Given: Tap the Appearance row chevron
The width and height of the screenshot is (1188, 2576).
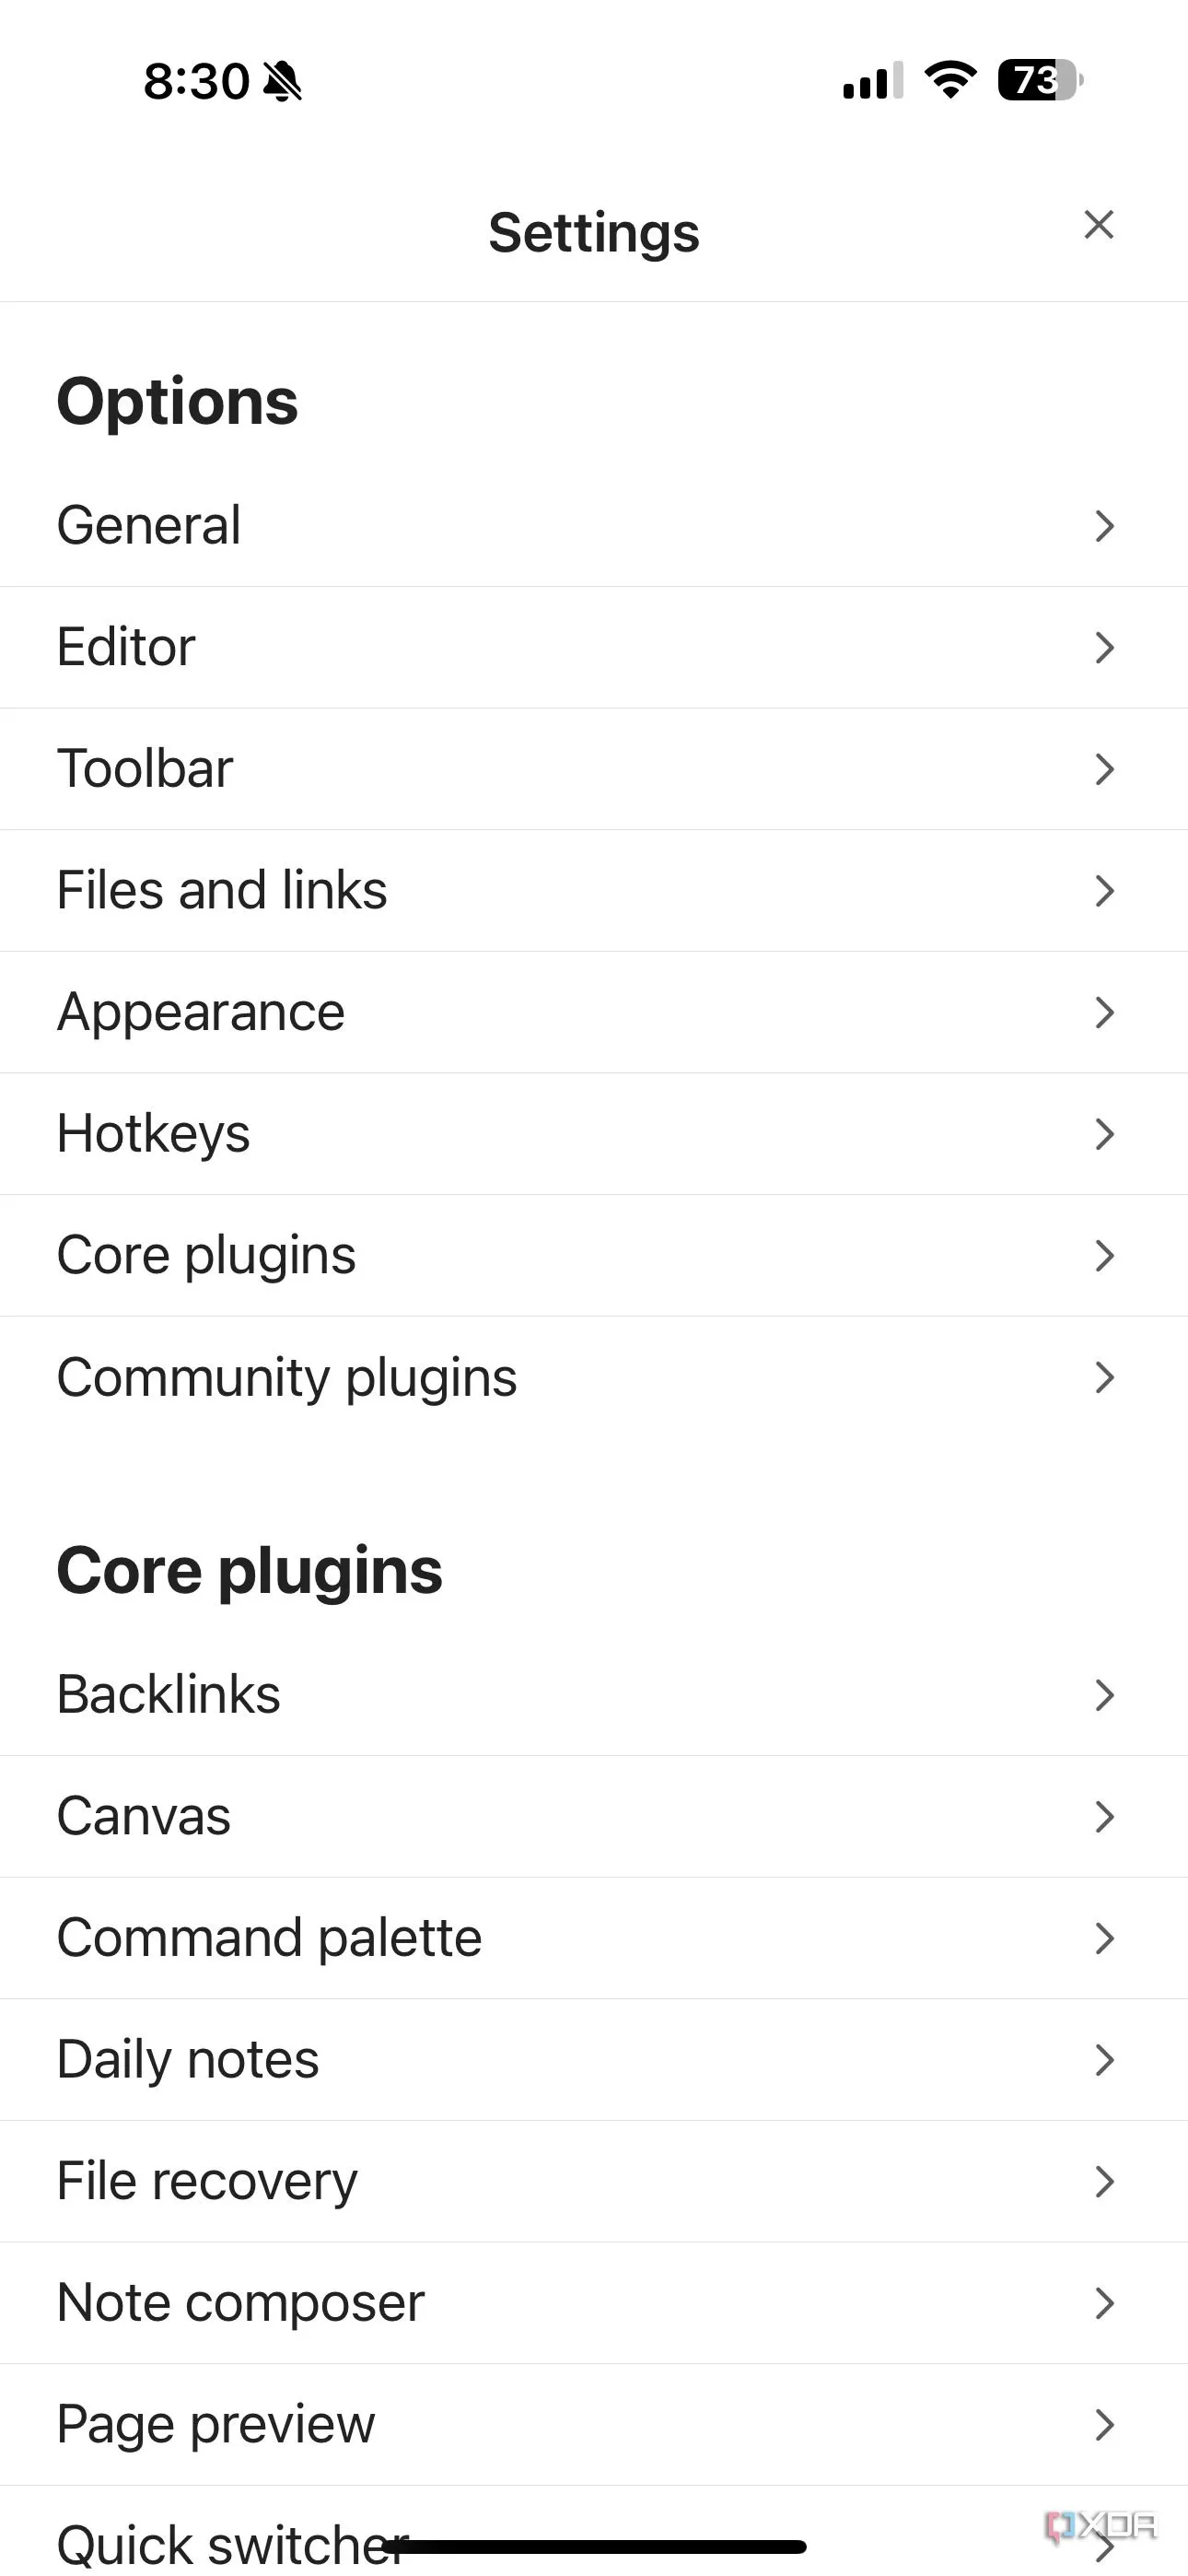Looking at the screenshot, I should (1104, 1012).
